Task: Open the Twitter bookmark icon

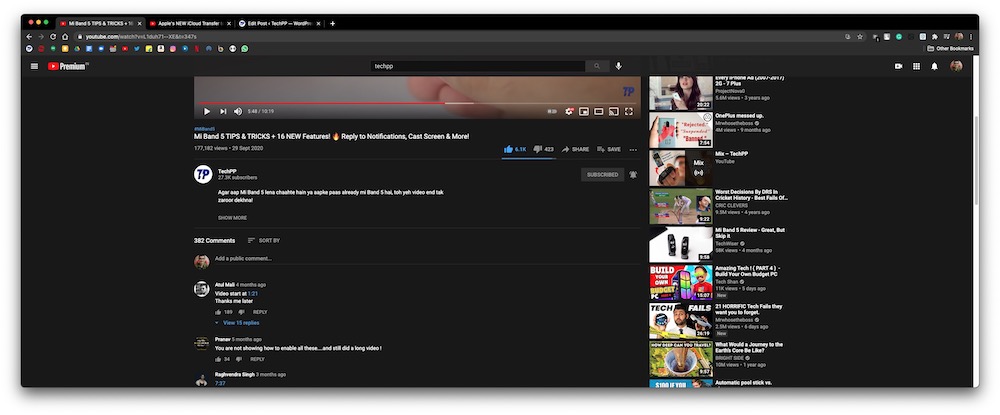Action: [137, 48]
